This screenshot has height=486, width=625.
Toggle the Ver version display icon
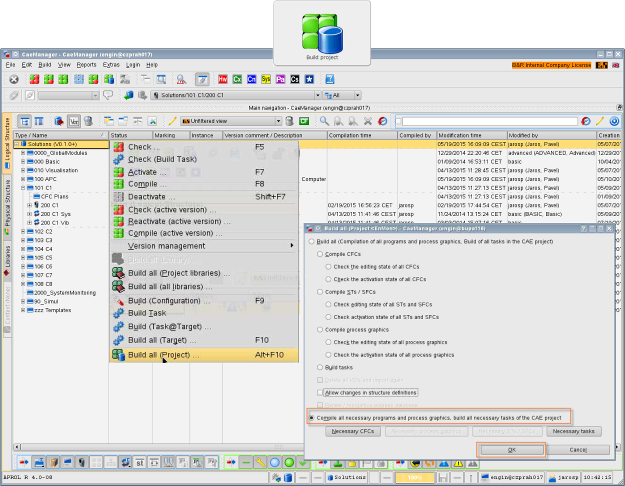(74, 121)
